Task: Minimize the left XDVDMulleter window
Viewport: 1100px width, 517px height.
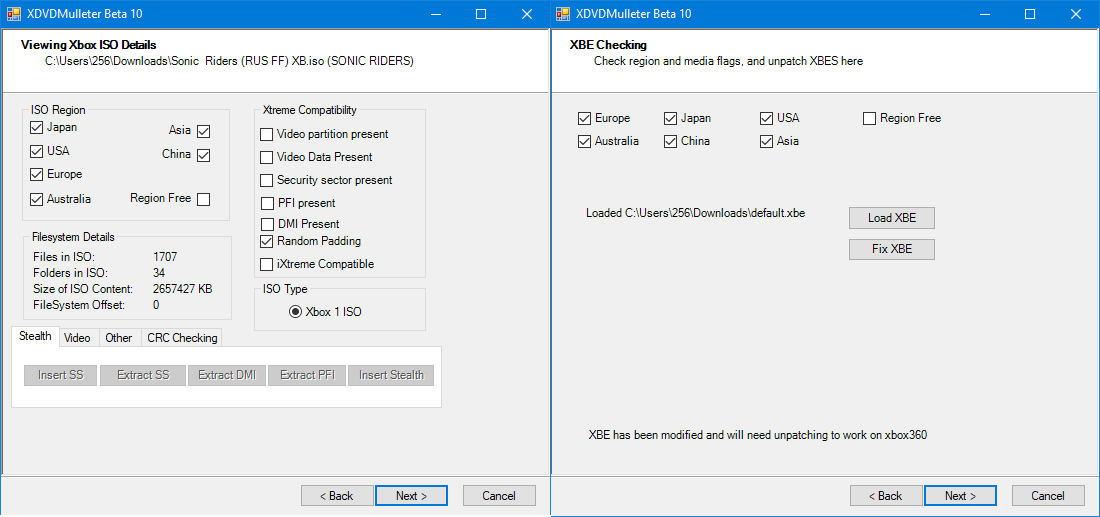Action: [x=436, y=13]
